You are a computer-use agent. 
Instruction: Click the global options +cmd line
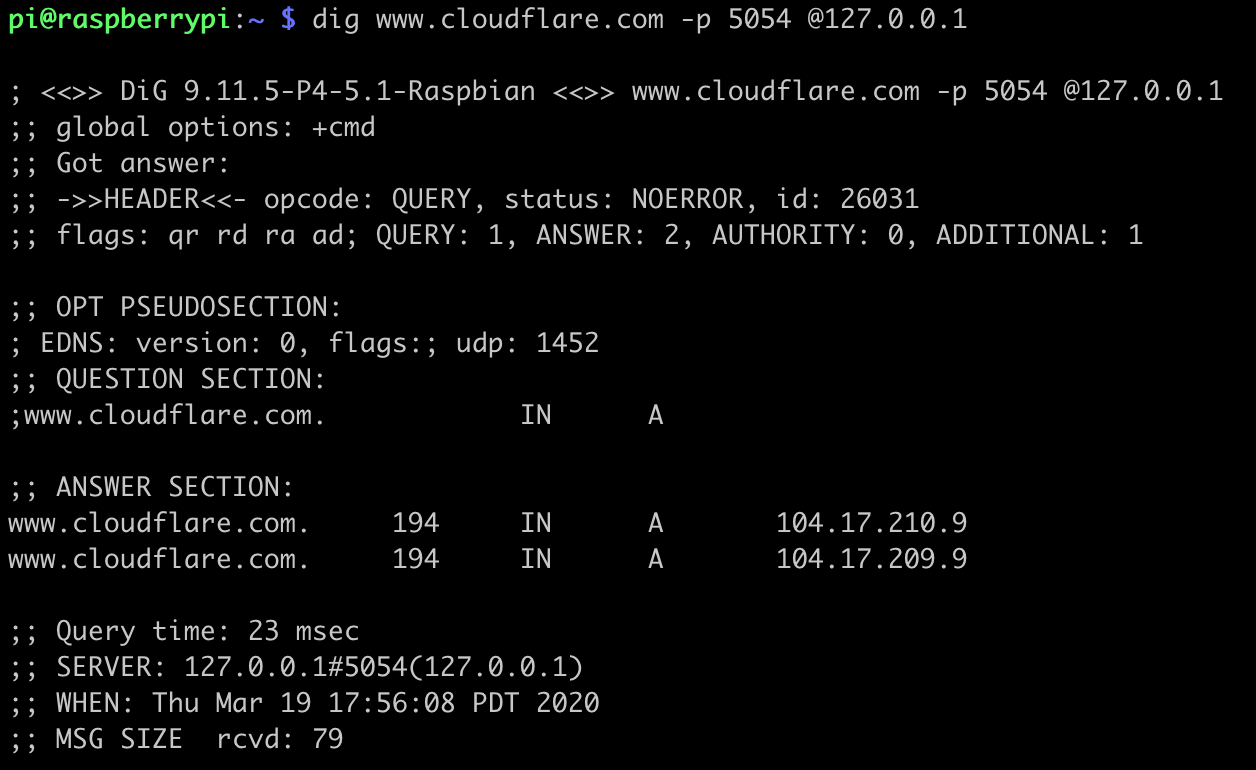pos(193,128)
